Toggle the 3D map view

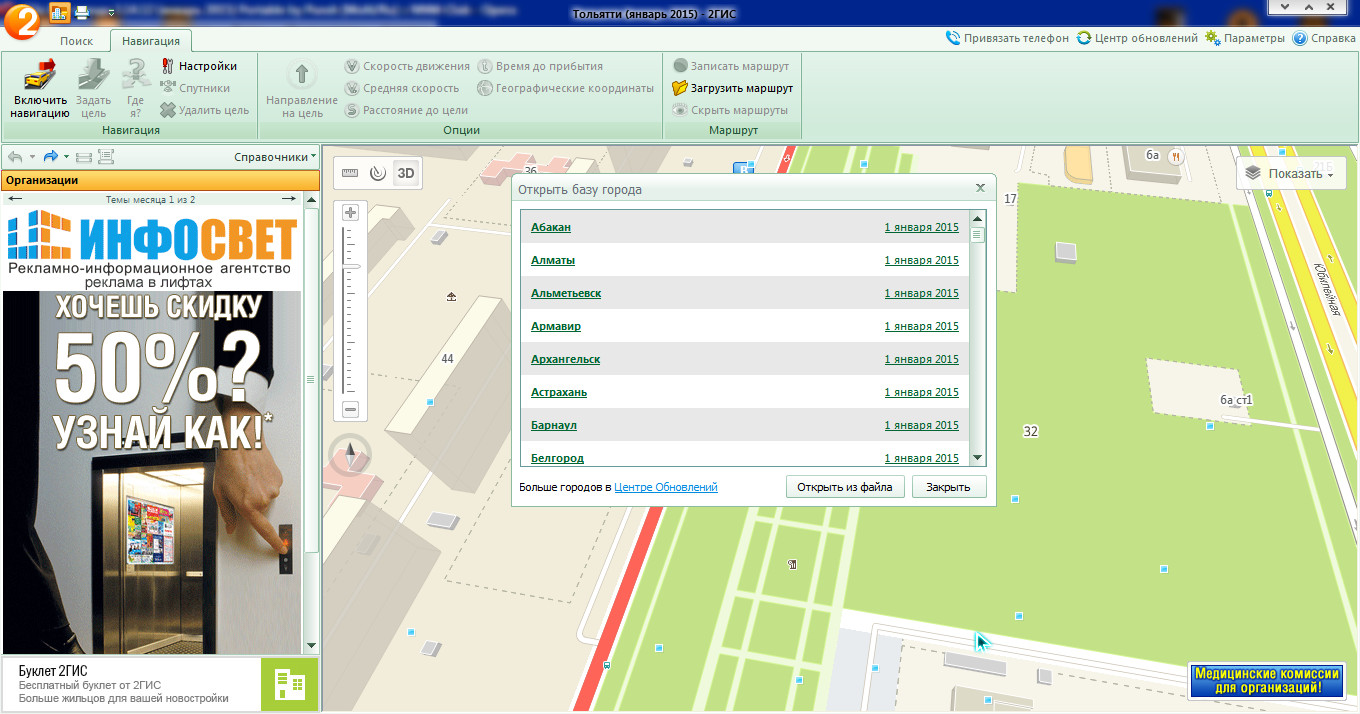(x=406, y=173)
